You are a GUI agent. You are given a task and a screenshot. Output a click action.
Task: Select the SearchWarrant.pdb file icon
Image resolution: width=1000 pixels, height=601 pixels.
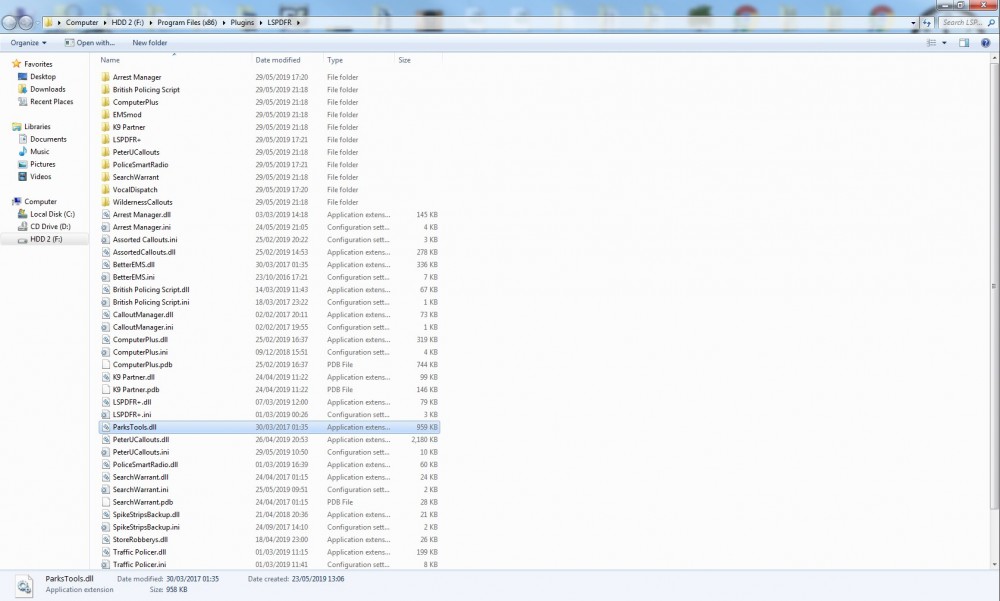(x=106, y=502)
